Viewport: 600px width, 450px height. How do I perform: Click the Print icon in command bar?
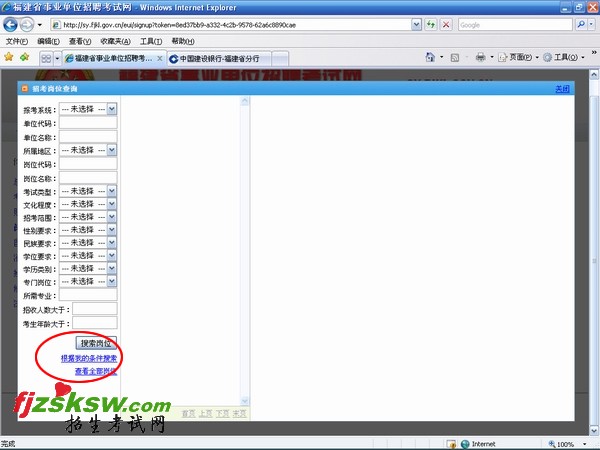(x=481, y=58)
